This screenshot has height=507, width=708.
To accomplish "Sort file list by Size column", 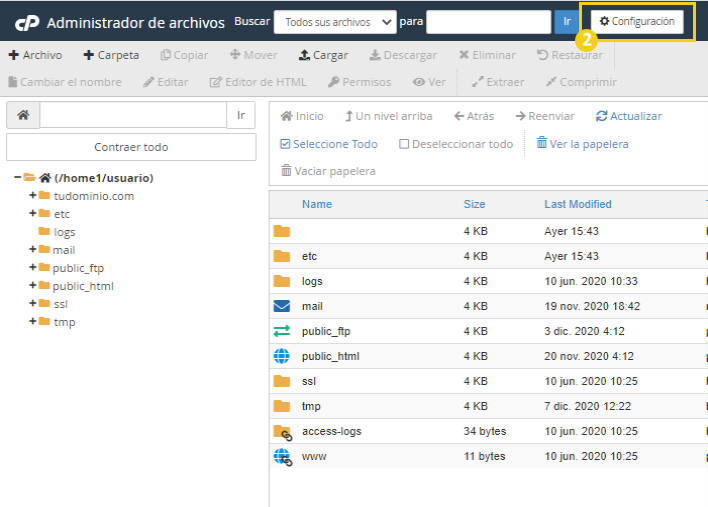I will (474, 204).
